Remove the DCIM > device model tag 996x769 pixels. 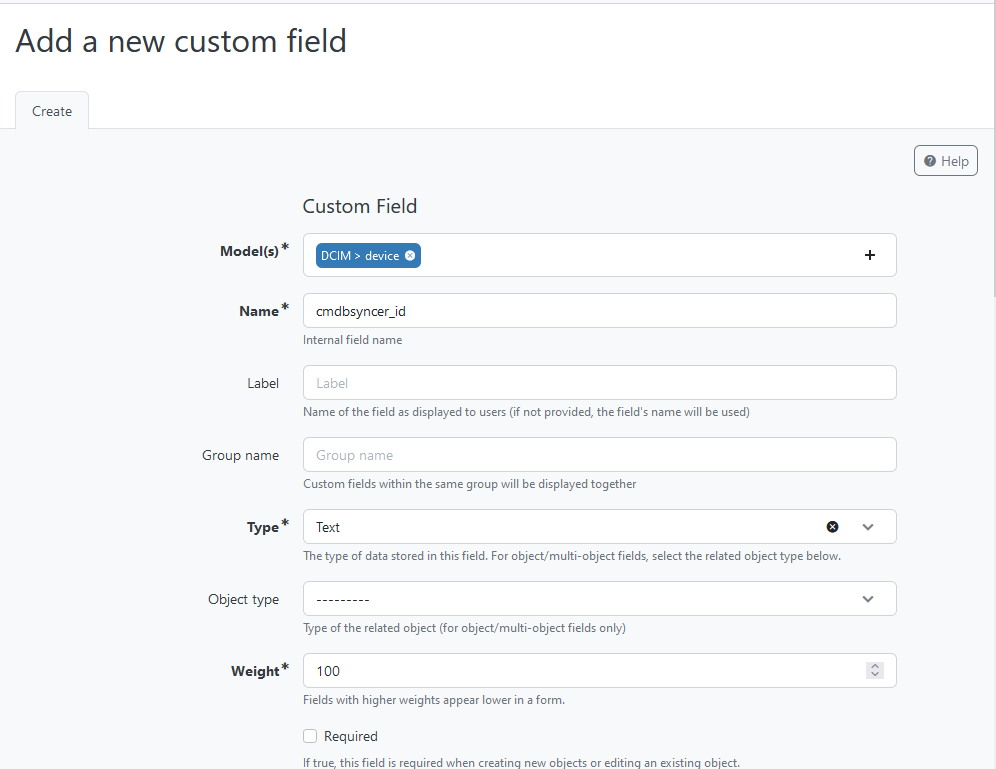(x=410, y=256)
